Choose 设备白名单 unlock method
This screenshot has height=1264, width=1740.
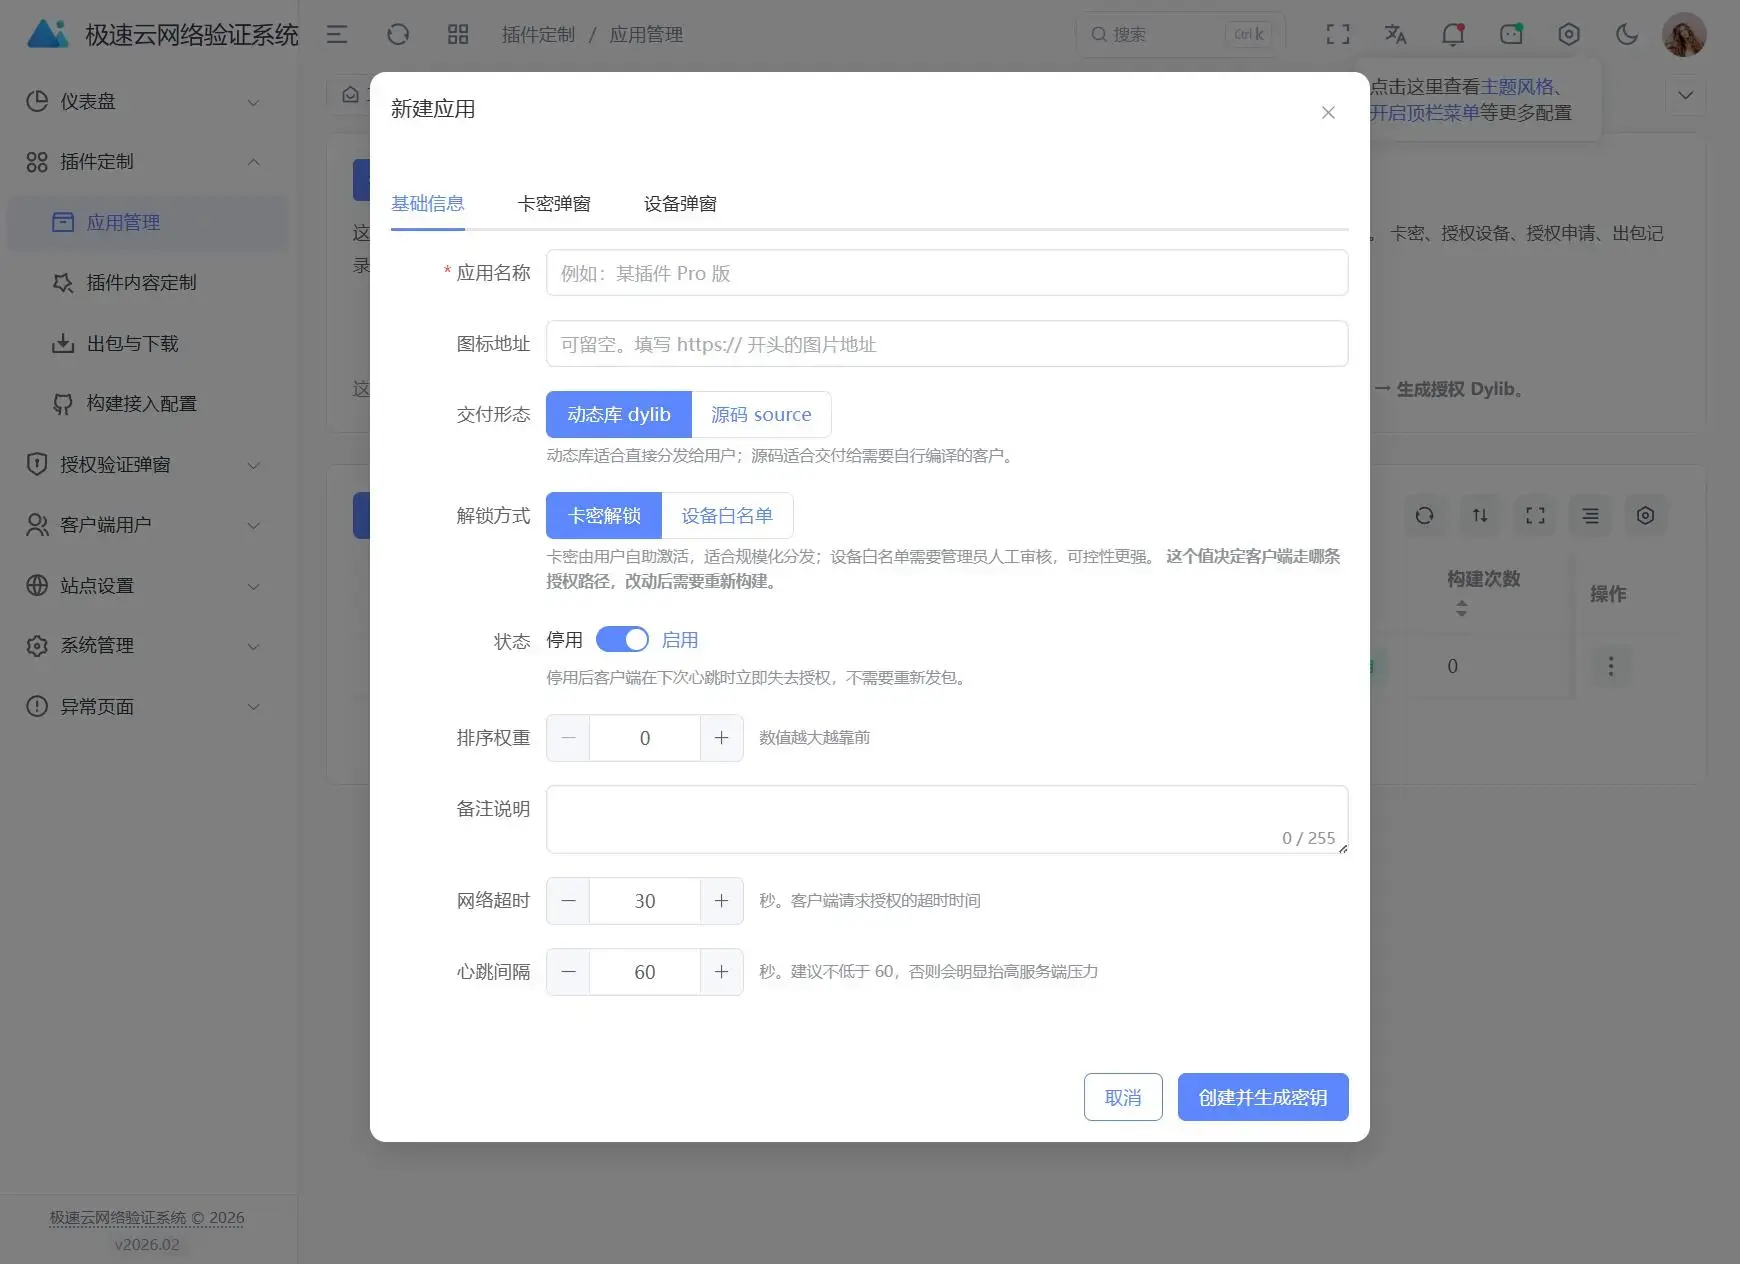pyautogui.click(x=727, y=516)
